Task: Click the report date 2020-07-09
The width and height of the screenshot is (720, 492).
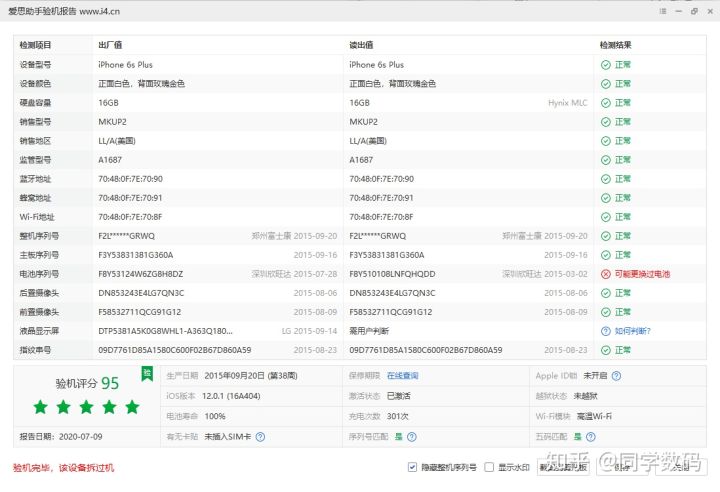Action: [80, 437]
